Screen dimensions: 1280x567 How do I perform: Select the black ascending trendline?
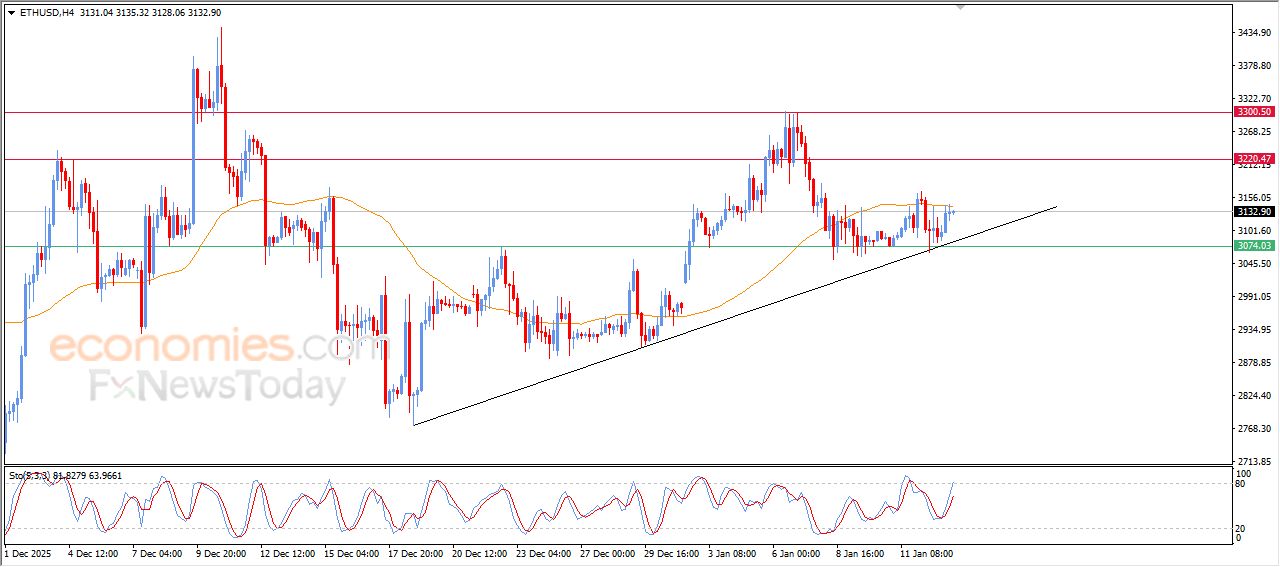tap(735, 316)
